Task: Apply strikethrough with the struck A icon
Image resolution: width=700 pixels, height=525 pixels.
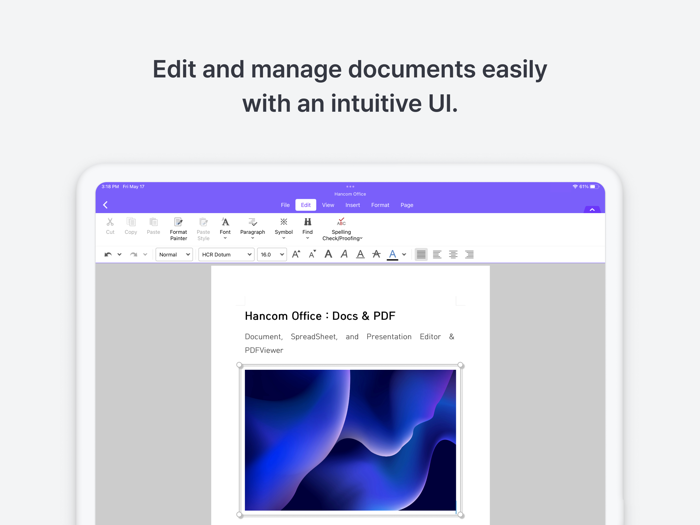Action: click(x=376, y=254)
